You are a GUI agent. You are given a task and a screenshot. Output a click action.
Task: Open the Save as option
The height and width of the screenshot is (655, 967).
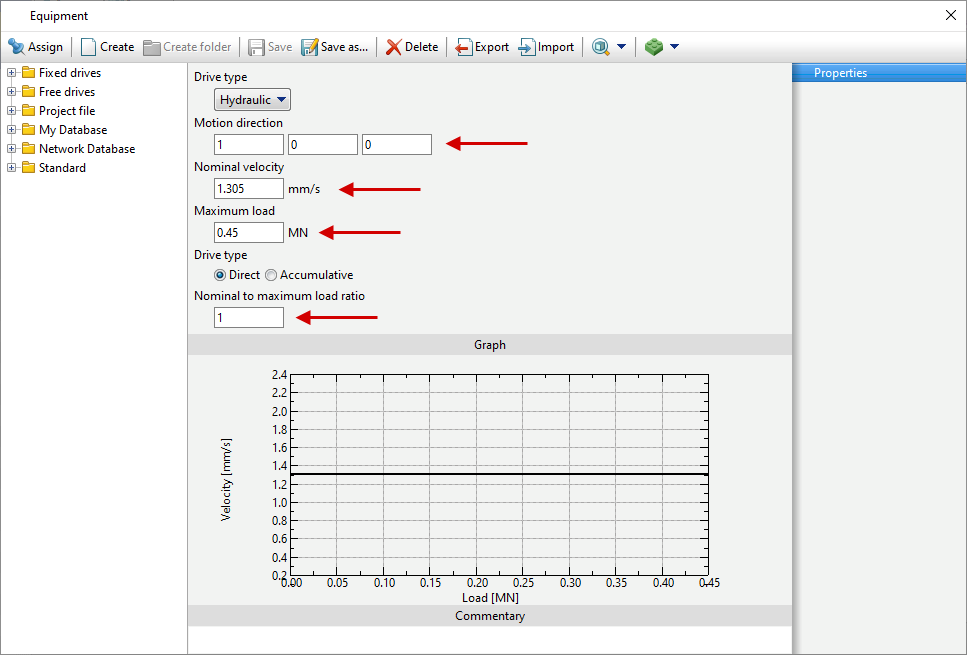click(x=334, y=47)
